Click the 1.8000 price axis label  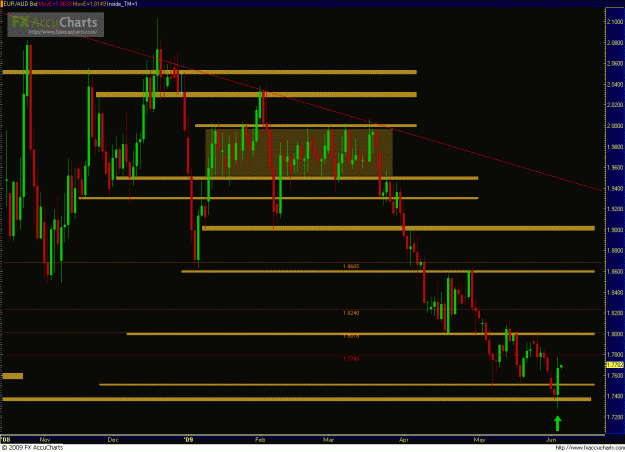(x=615, y=334)
